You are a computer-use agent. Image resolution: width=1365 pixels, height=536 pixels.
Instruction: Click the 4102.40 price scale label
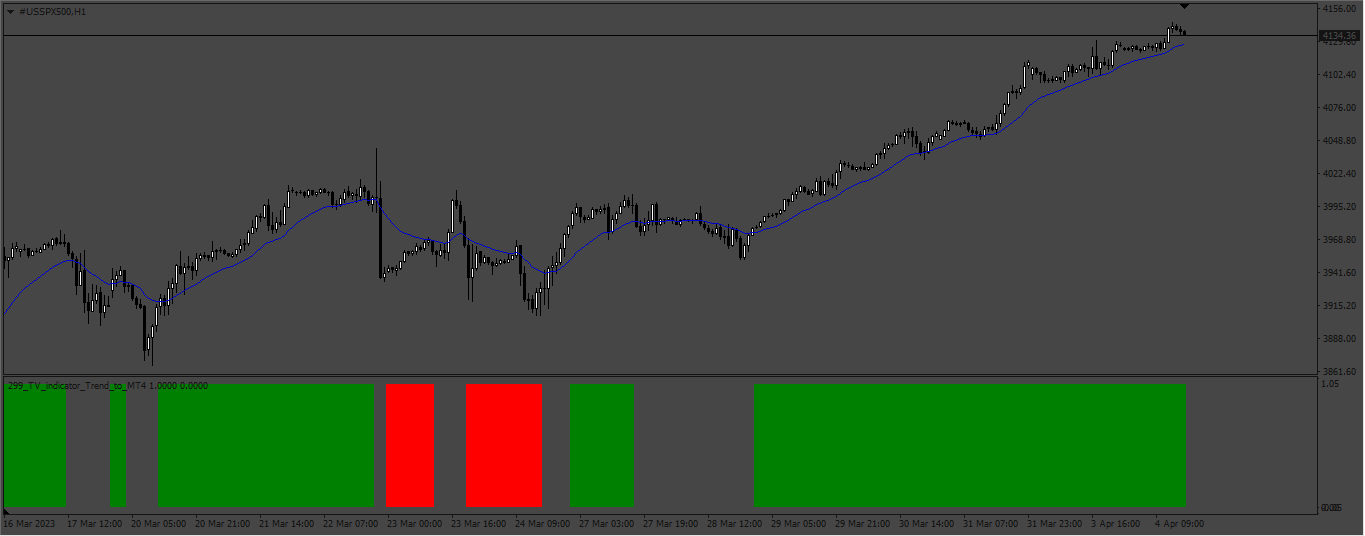[1338, 75]
